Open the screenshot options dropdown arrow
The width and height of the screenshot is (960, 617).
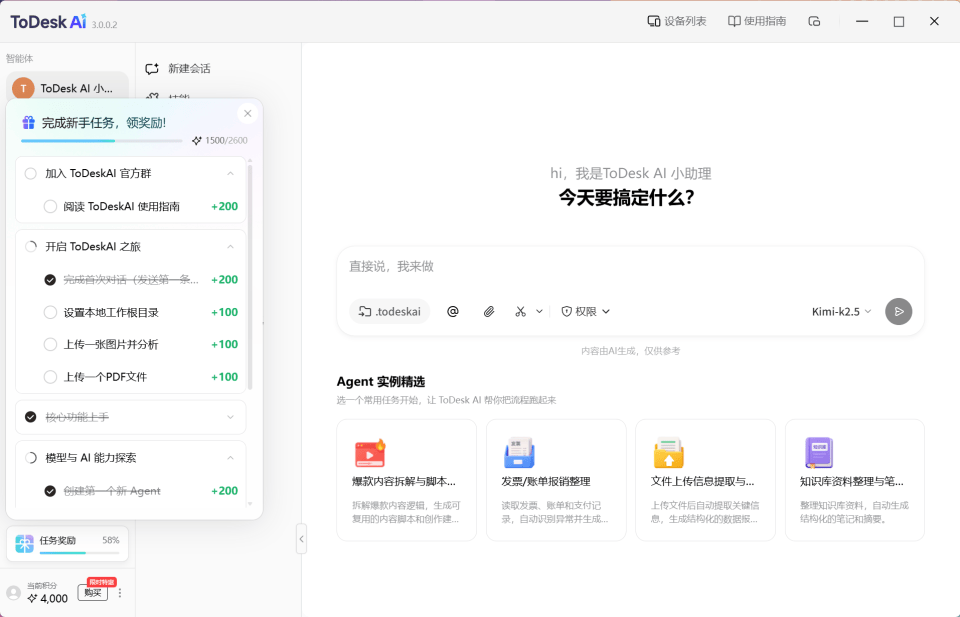pyautogui.click(x=539, y=312)
